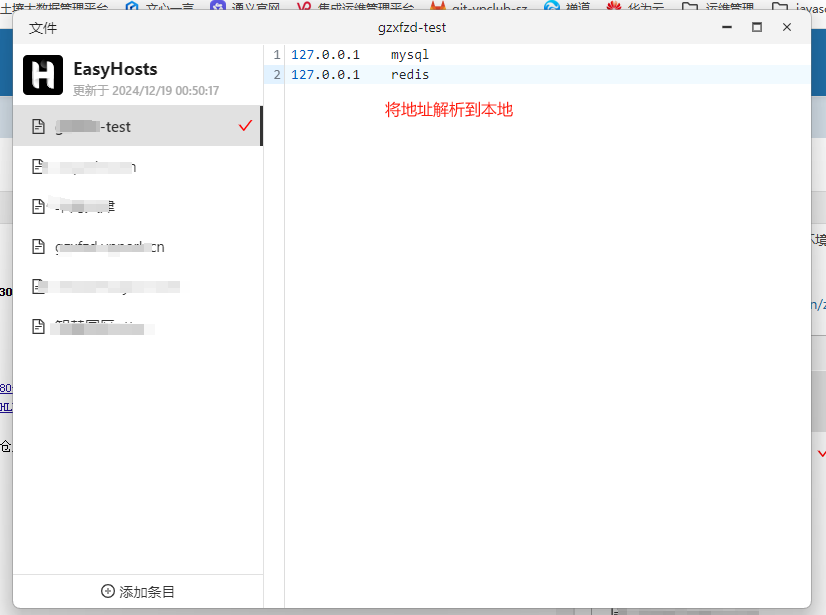Select the entry ending in -test
The height and width of the screenshot is (615, 826).
point(137,126)
